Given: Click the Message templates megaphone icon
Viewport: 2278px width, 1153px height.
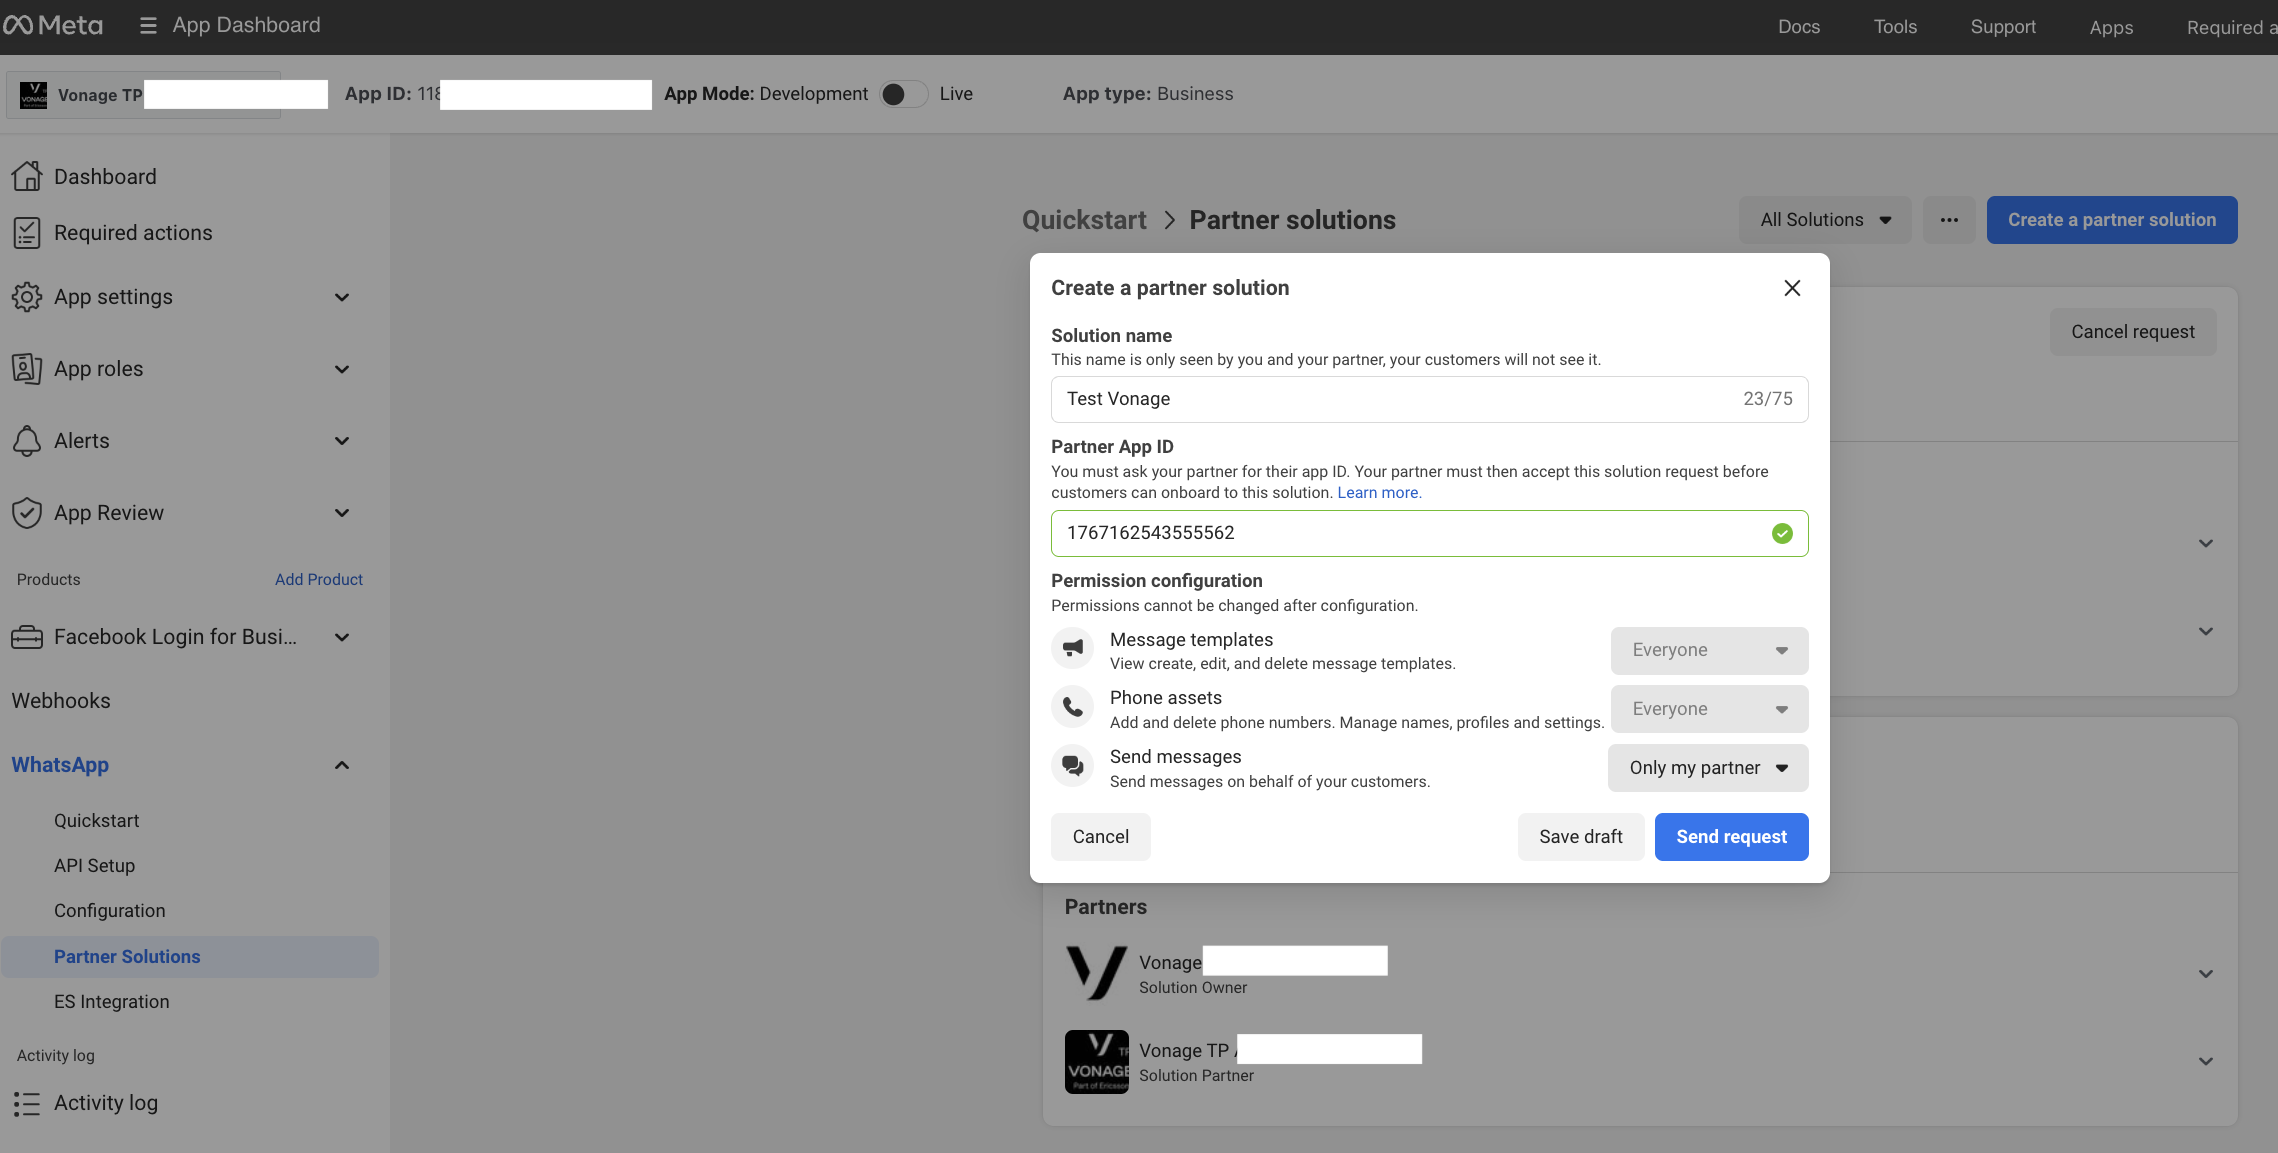Looking at the screenshot, I should pos(1073,648).
